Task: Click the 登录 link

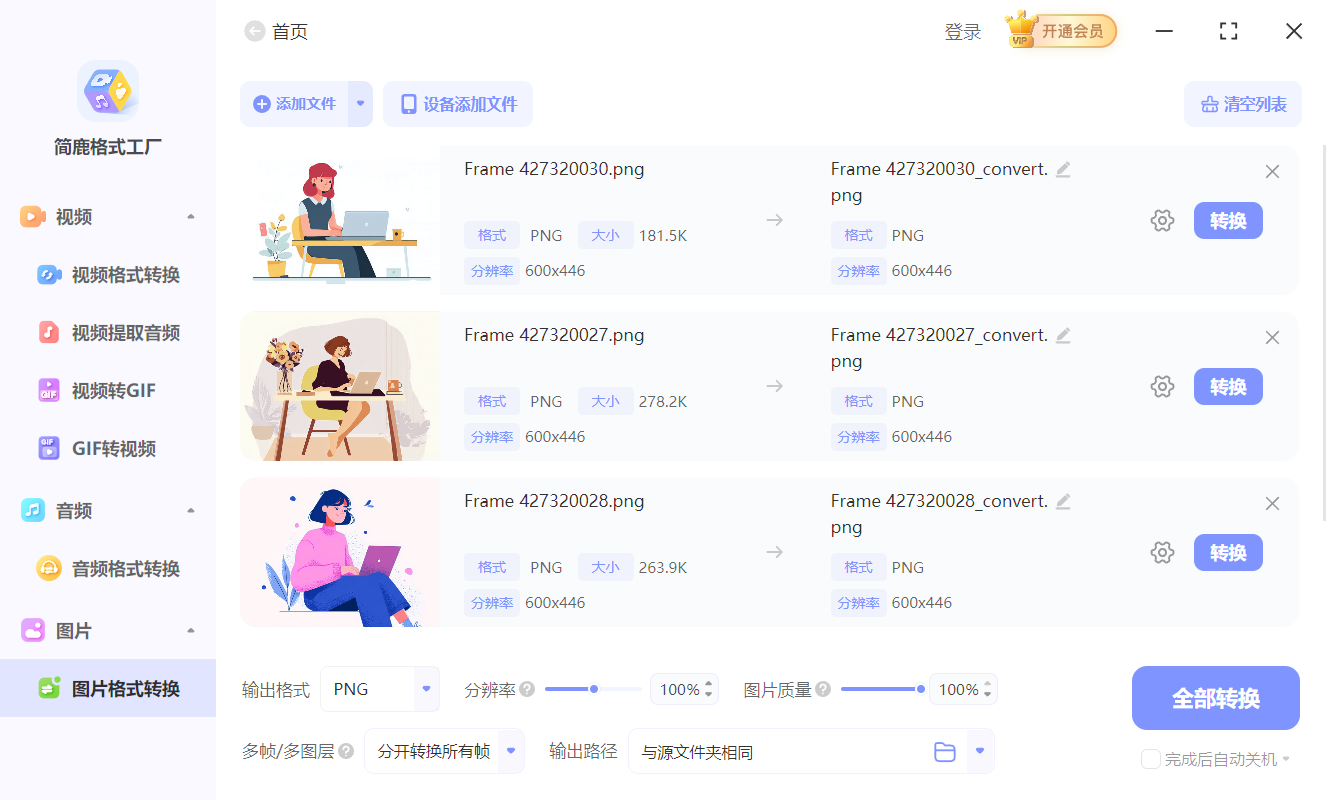Action: pyautogui.click(x=962, y=31)
